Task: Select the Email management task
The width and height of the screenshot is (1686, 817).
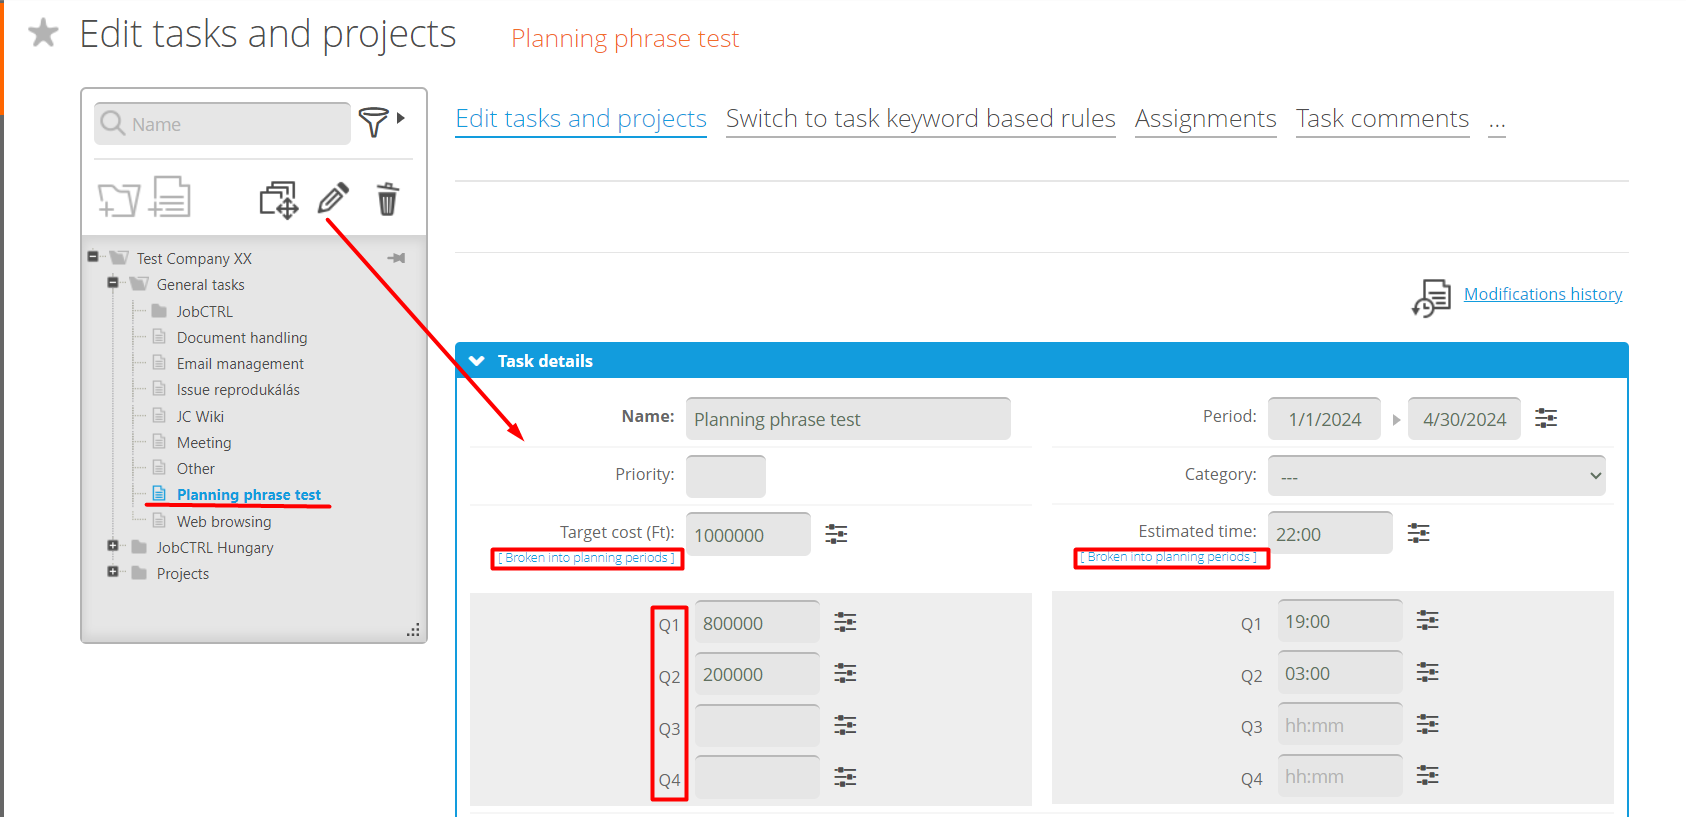Action: click(240, 364)
